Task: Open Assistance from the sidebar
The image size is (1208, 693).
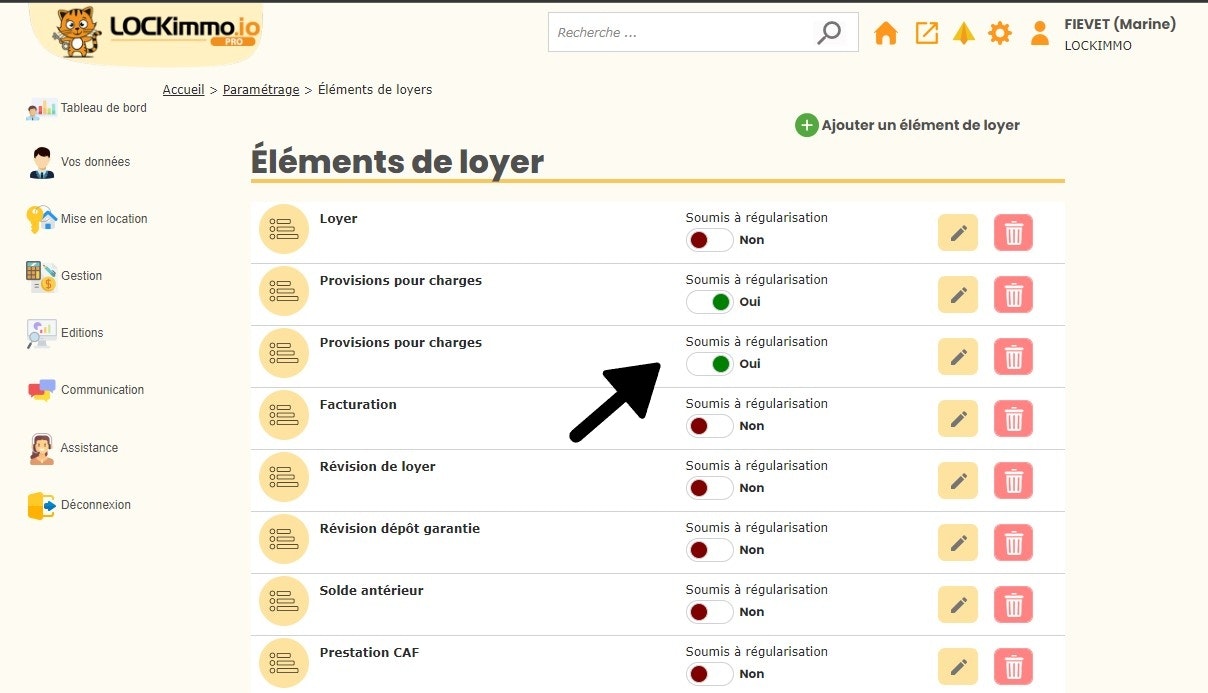Action: tap(73, 448)
